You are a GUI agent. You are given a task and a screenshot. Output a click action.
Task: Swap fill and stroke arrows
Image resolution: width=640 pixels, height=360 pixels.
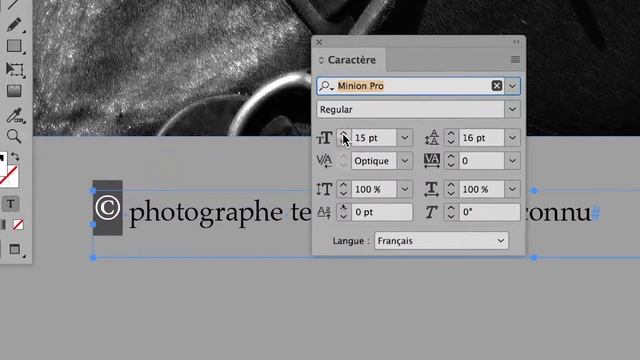[x=16, y=156]
